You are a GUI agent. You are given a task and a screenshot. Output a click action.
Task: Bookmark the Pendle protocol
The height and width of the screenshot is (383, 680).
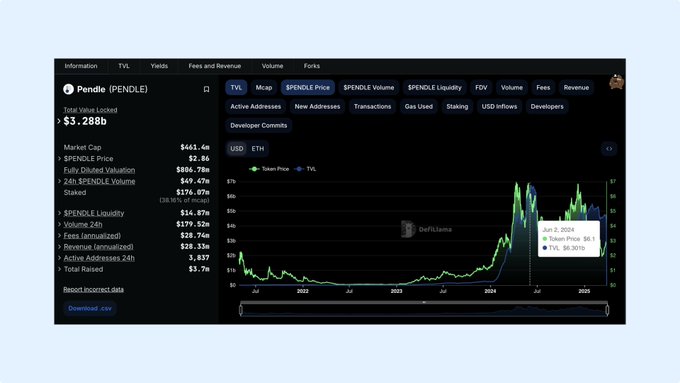point(206,89)
